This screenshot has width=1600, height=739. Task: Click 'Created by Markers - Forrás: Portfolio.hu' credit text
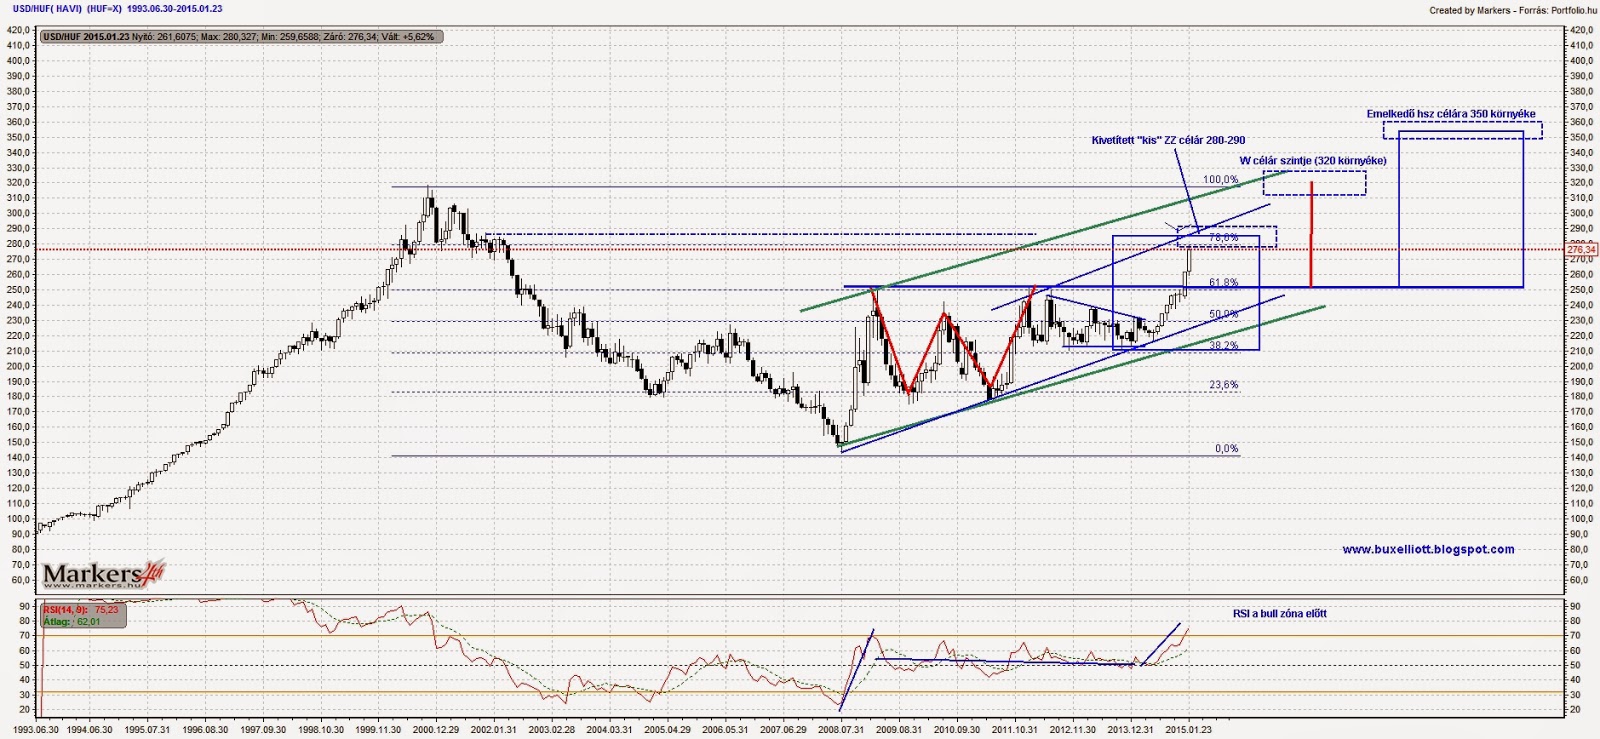coord(1513,10)
